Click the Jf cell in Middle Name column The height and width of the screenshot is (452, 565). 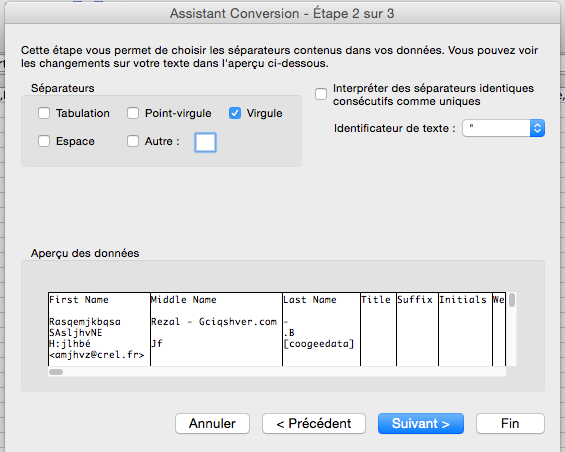tap(157, 344)
